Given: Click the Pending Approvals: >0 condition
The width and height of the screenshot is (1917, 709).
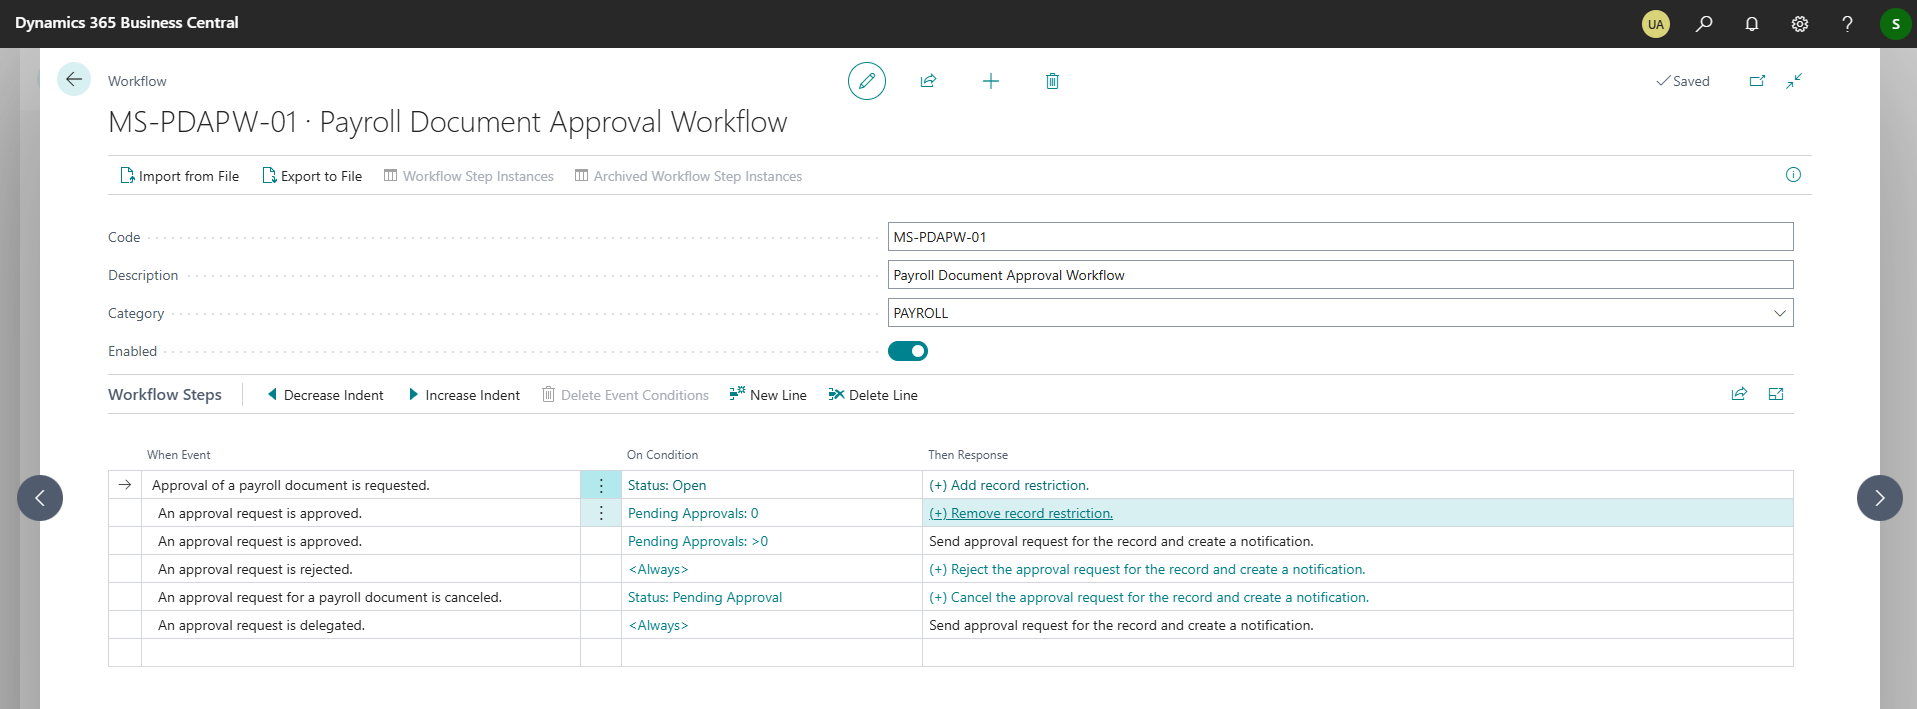Looking at the screenshot, I should pyautogui.click(x=697, y=541).
